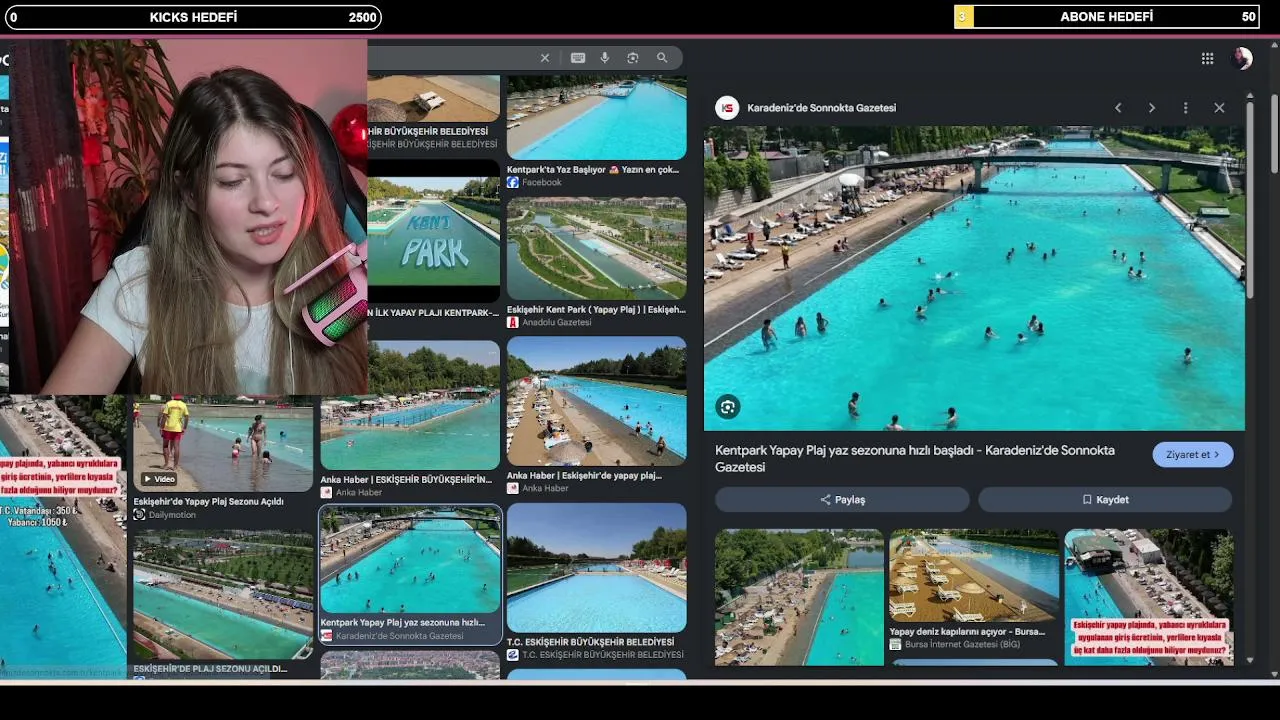Open the Google apps grid
Viewport: 1280px width, 720px height.
(1207, 59)
